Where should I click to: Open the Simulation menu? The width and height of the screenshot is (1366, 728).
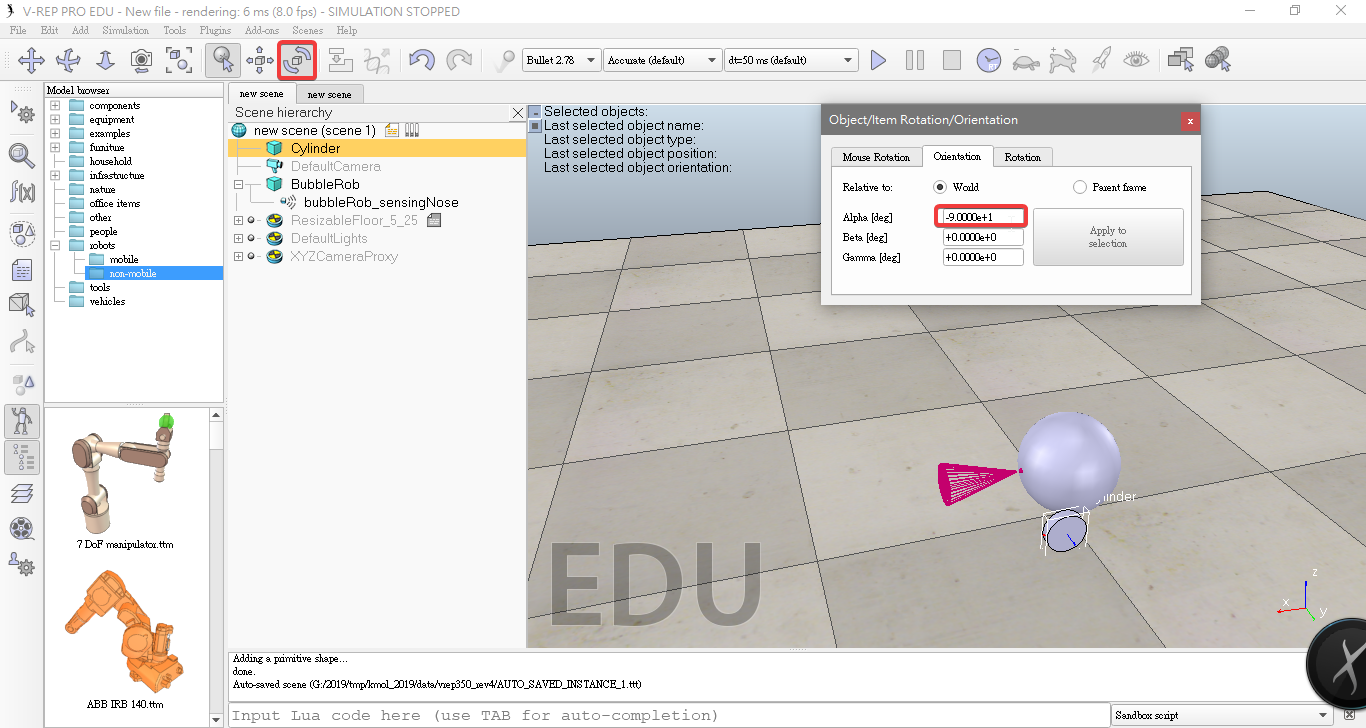point(126,31)
